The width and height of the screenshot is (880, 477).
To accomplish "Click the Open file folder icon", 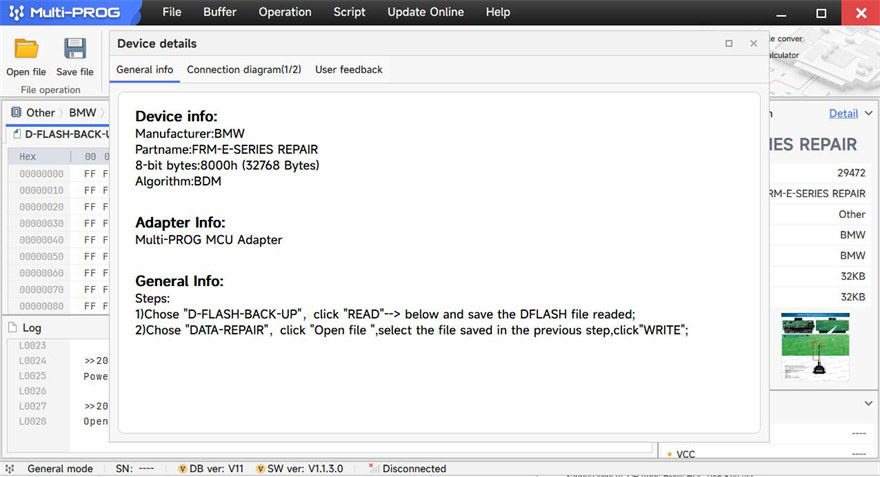I will (26, 49).
